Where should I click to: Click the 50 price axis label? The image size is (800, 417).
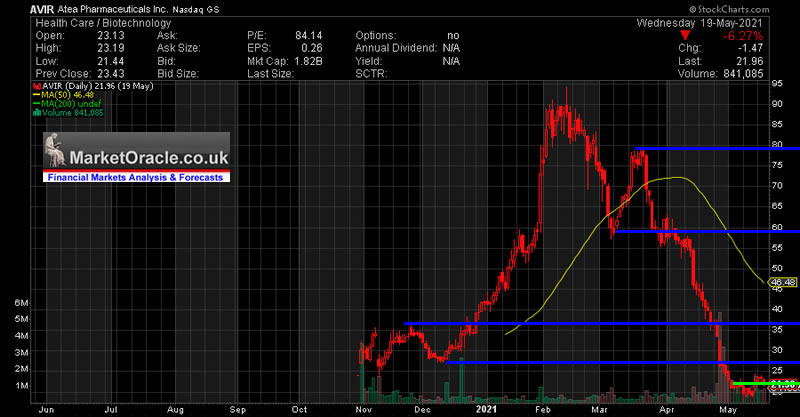point(777,268)
